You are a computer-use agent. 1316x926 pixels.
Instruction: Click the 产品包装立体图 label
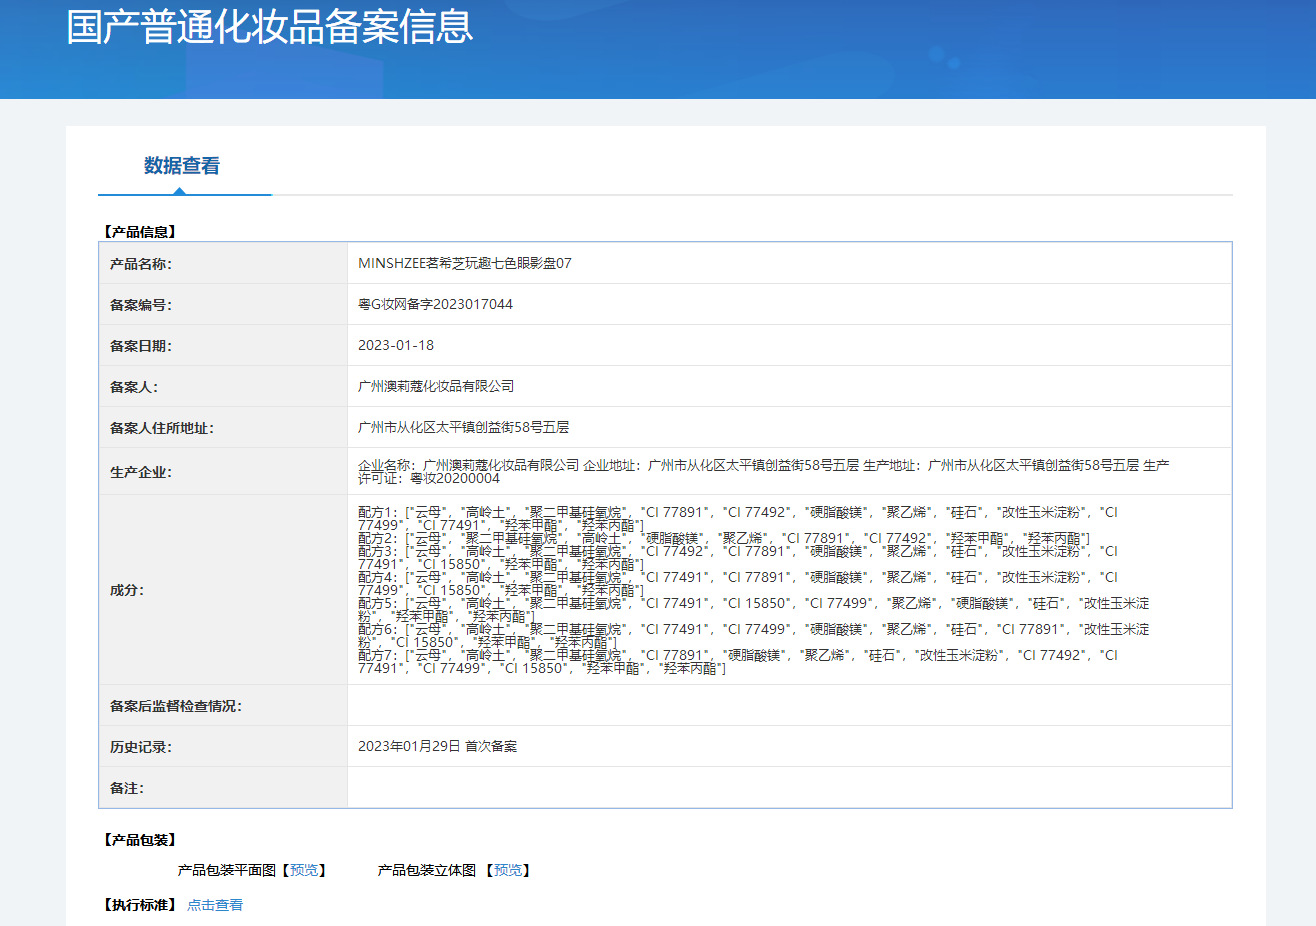(427, 870)
